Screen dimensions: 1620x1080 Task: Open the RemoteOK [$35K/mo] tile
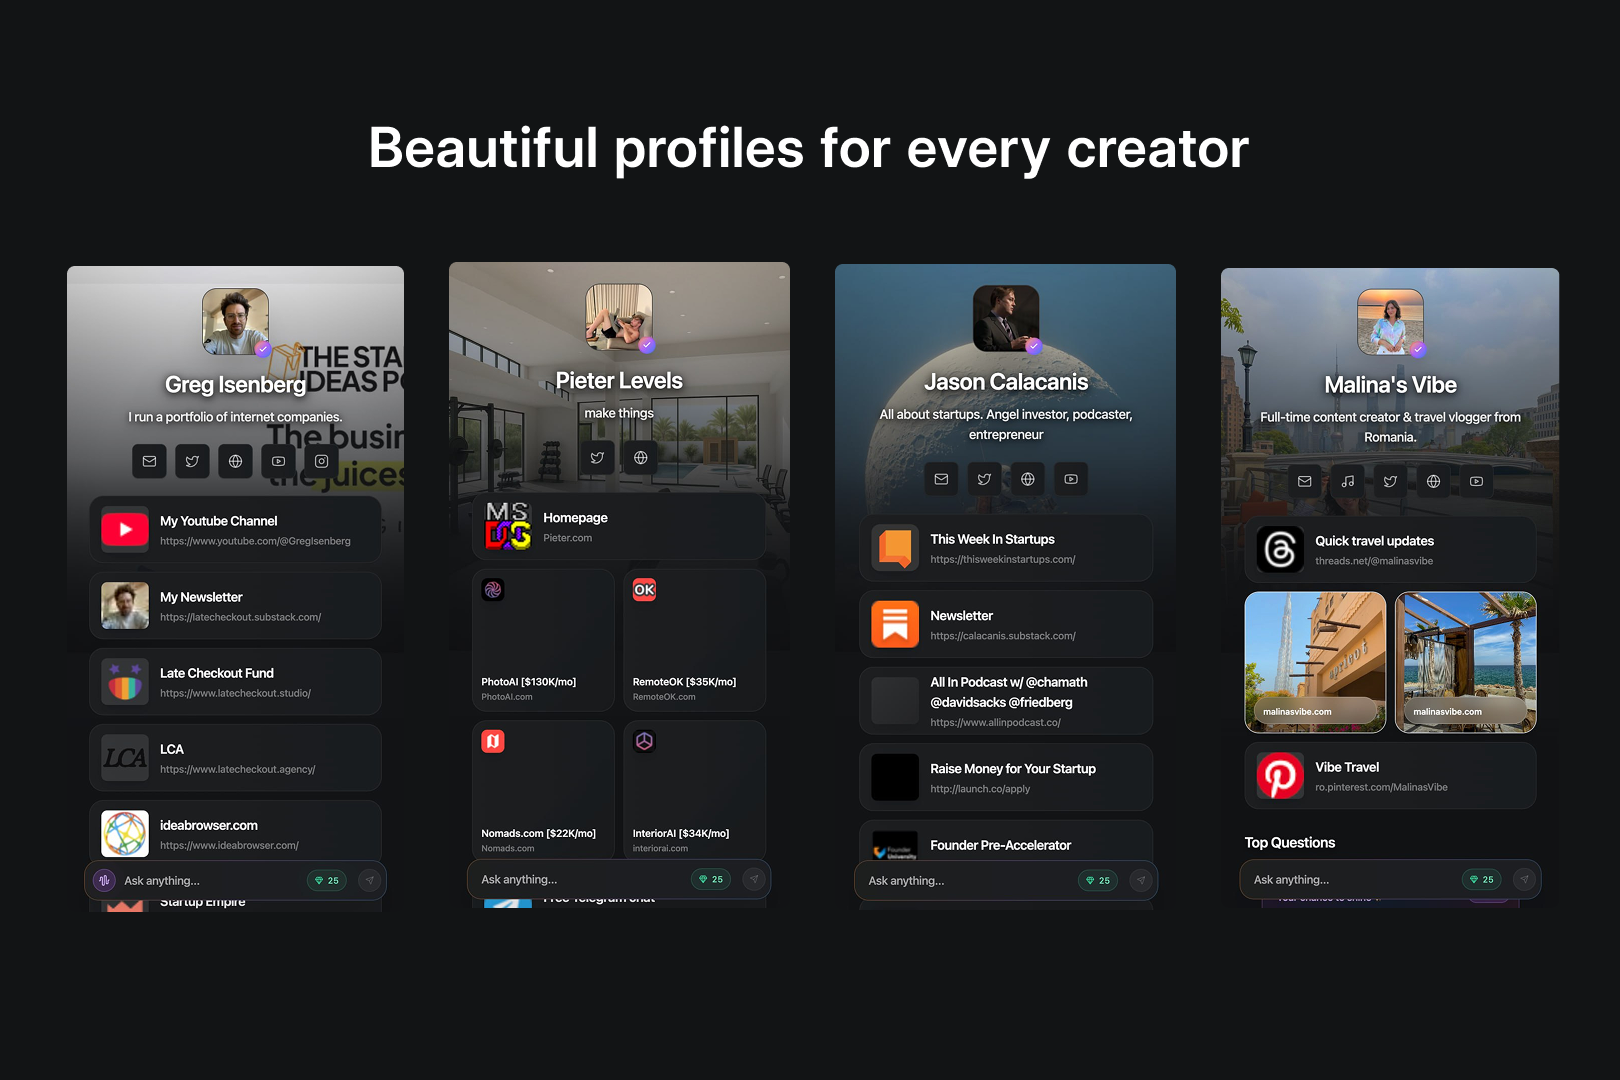(694, 640)
